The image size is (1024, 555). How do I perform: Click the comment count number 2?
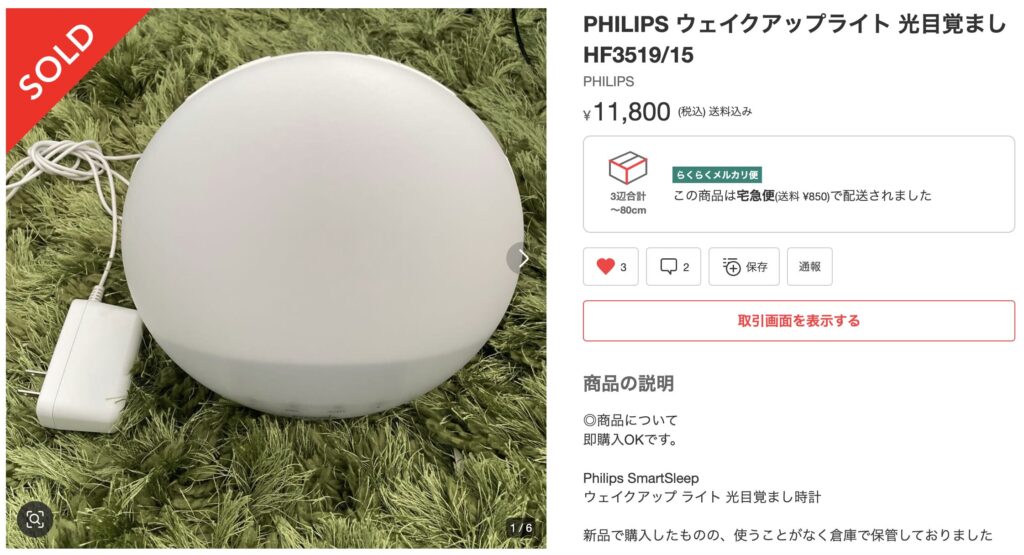click(686, 267)
